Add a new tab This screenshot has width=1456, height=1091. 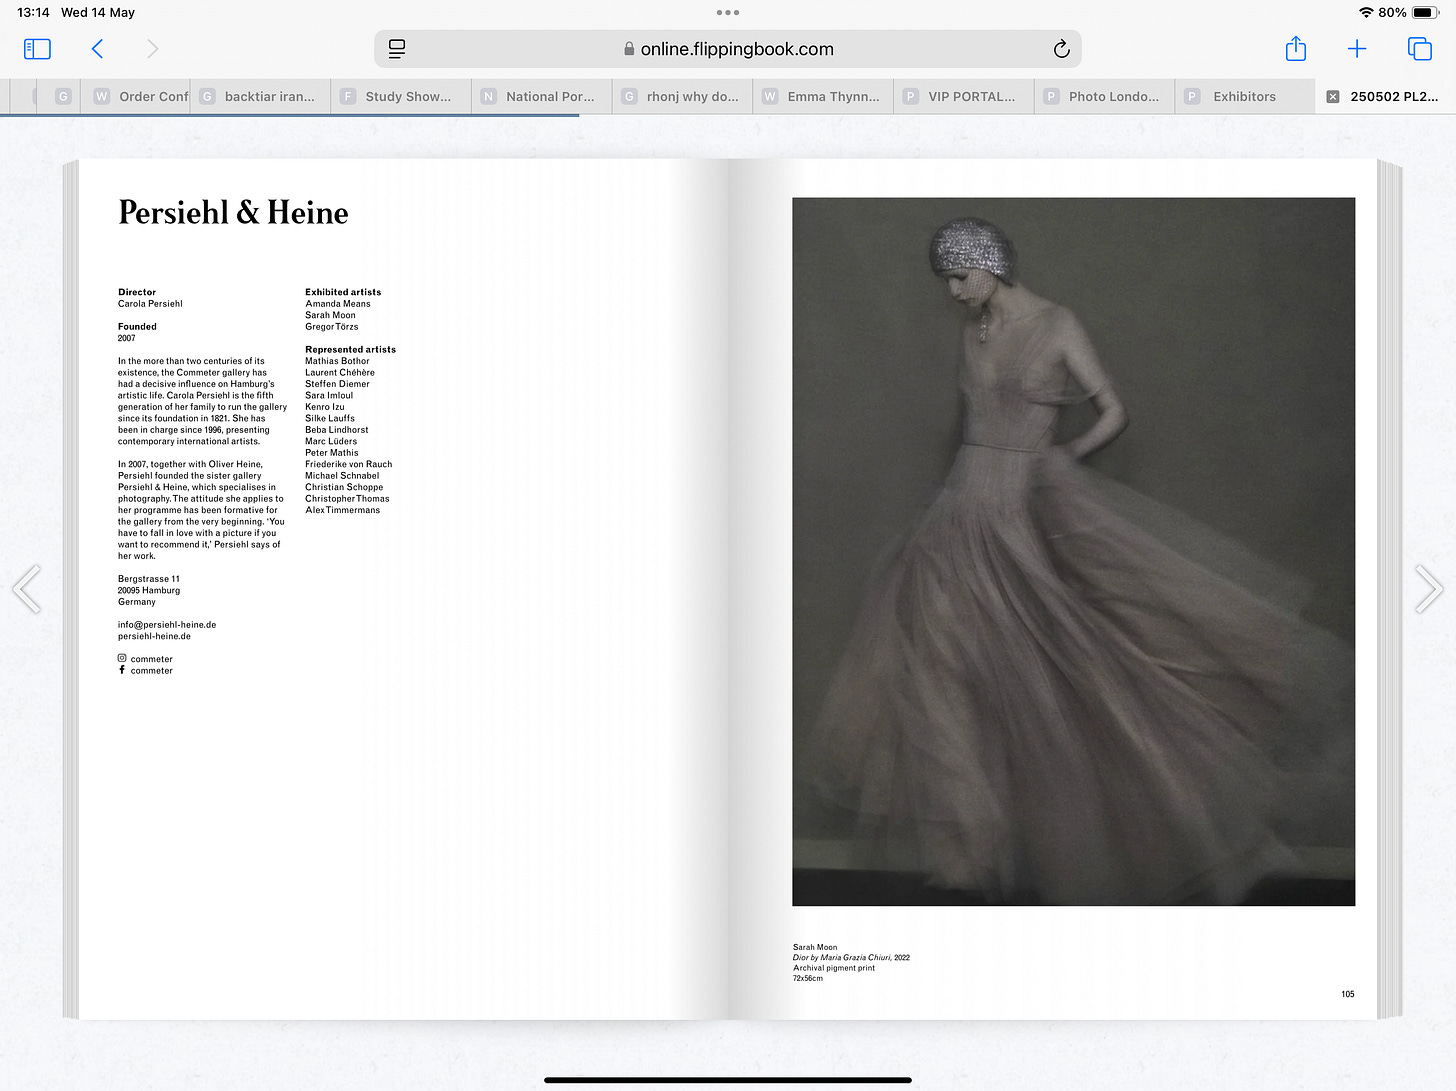(1357, 49)
